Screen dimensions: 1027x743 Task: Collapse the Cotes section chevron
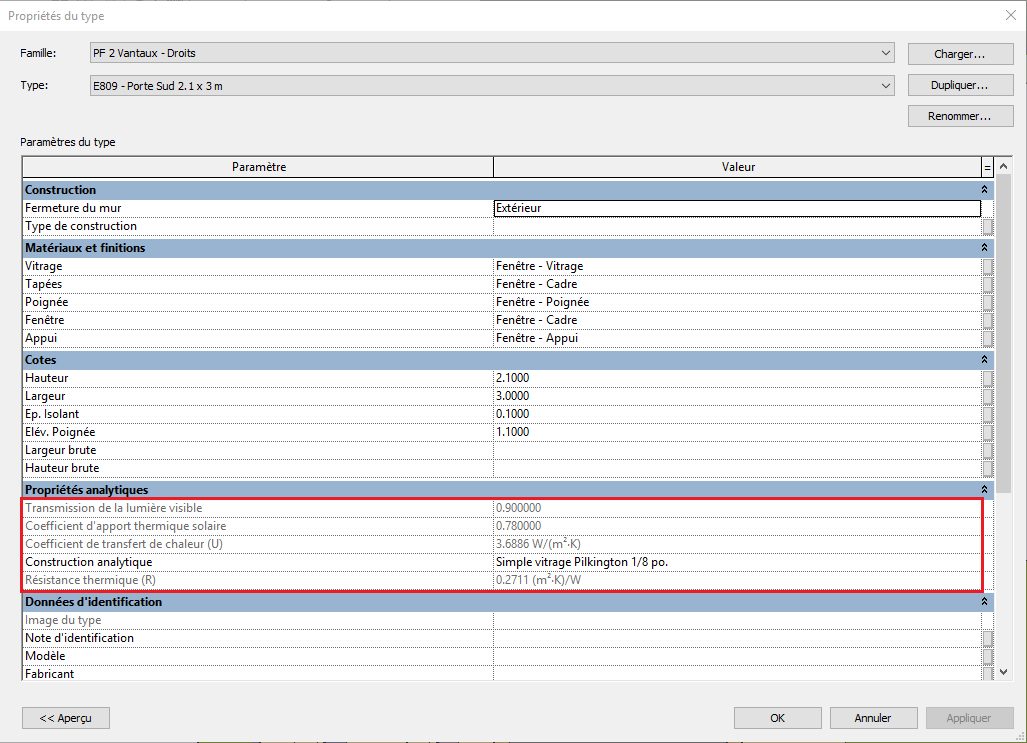[x=984, y=360]
